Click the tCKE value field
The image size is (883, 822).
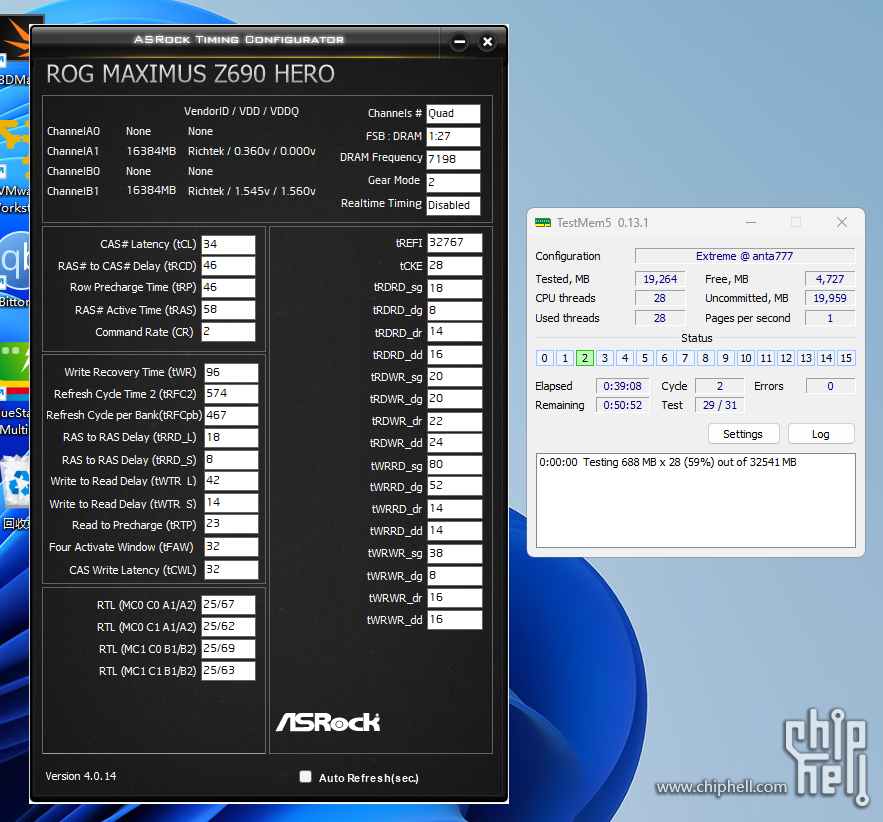tap(454, 266)
